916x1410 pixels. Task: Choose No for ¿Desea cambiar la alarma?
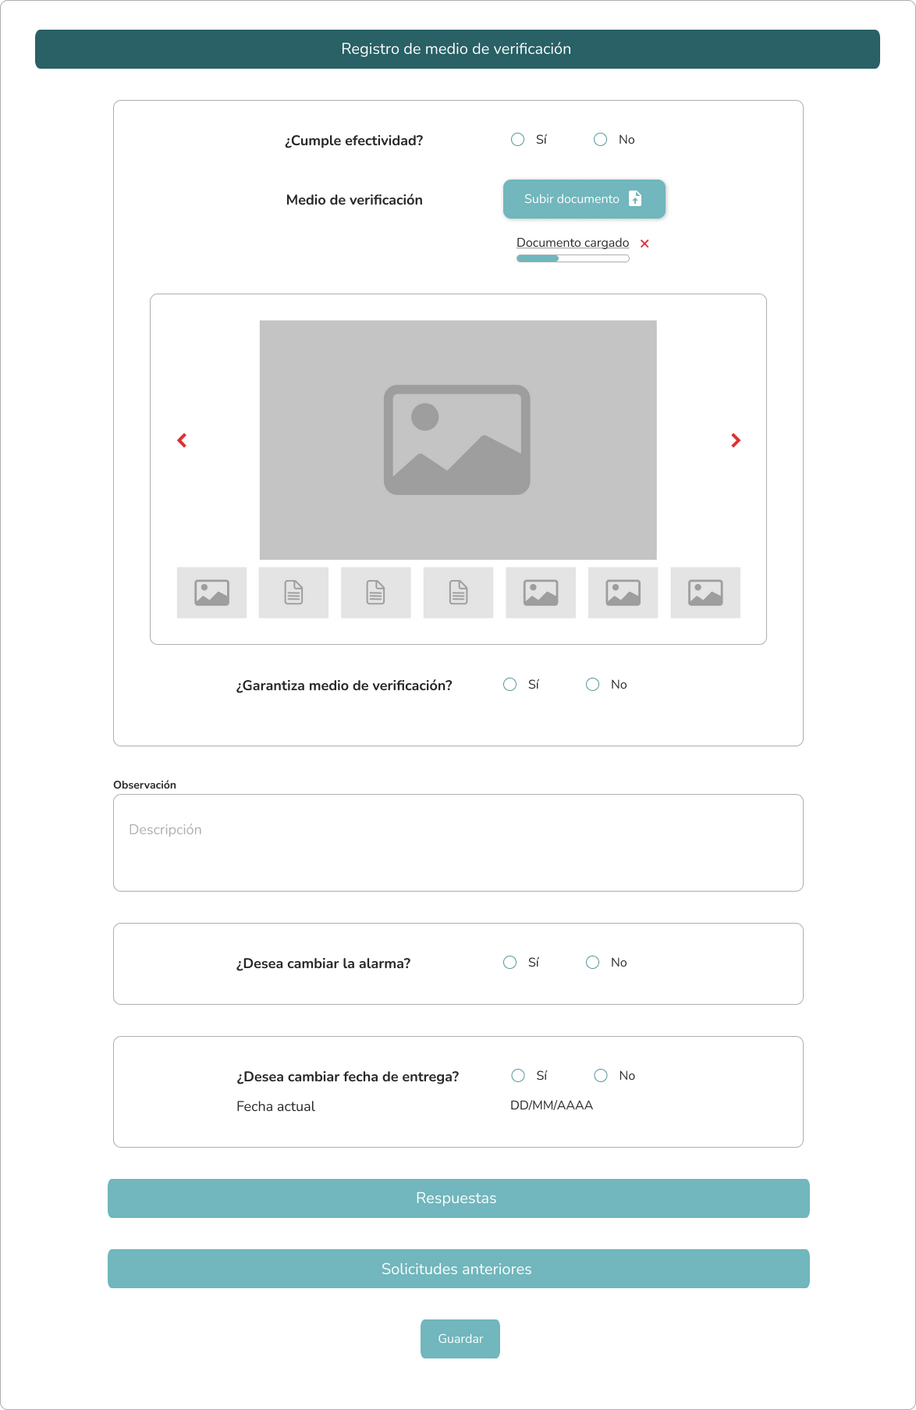(593, 962)
